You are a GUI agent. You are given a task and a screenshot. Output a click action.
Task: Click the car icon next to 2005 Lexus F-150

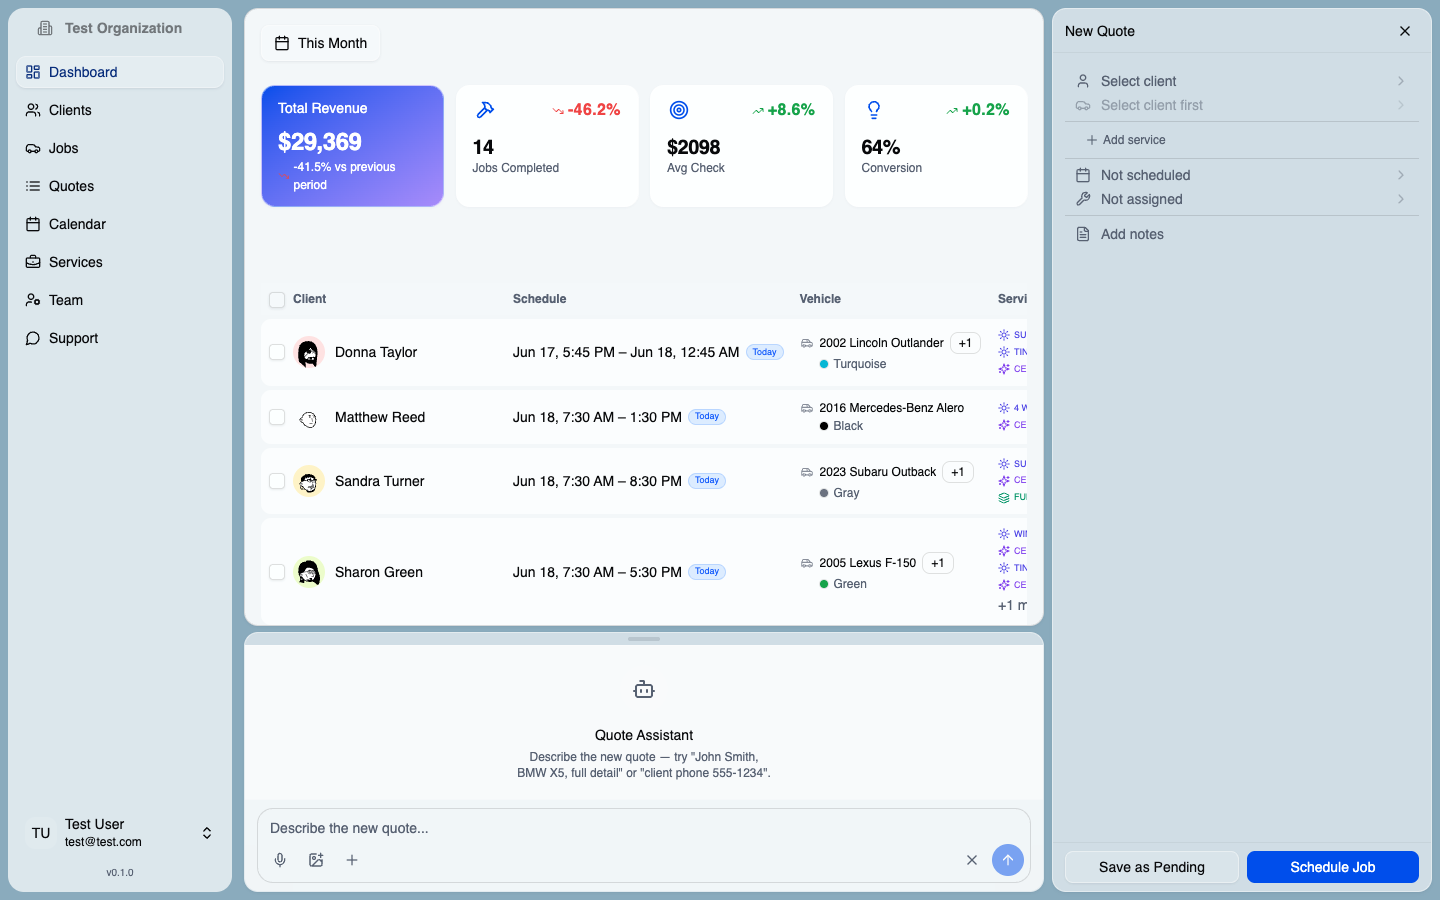pos(807,563)
